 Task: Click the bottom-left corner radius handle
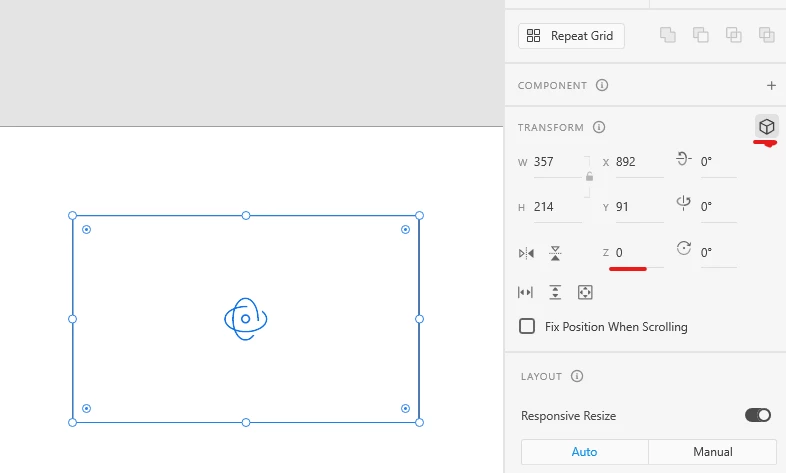click(x=86, y=408)
